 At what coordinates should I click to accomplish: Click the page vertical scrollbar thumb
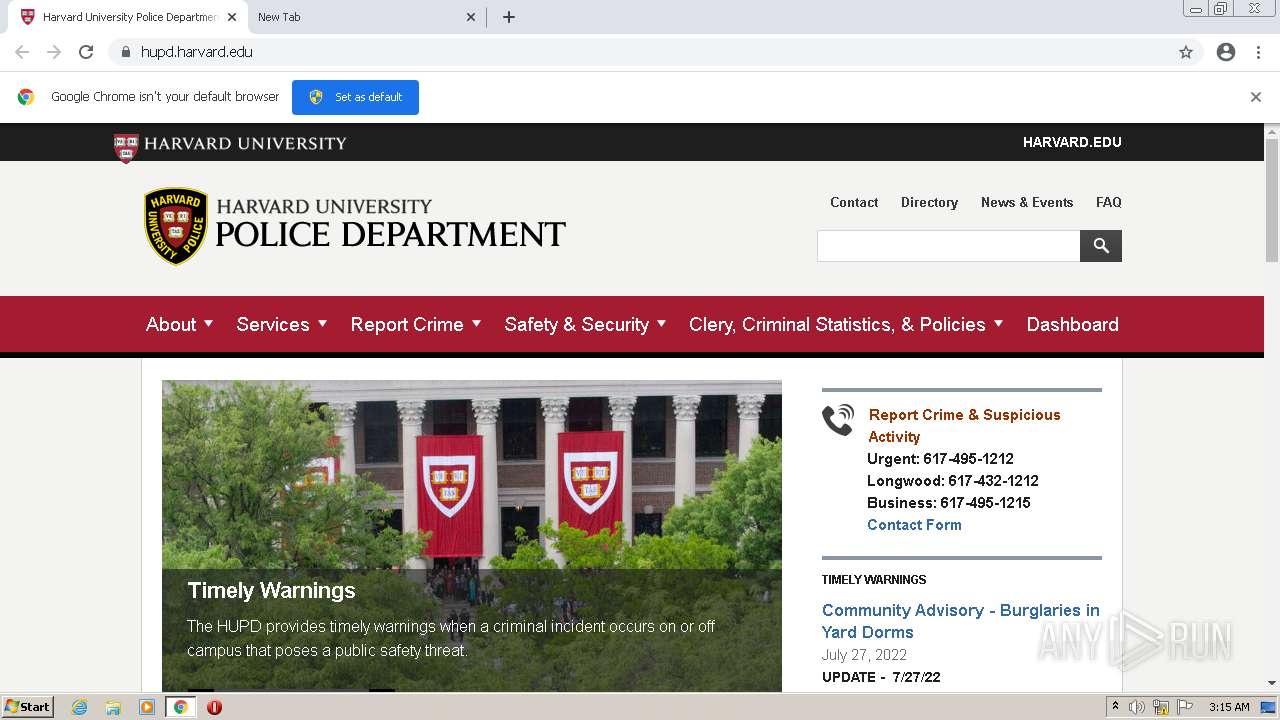click(1272, 200)
